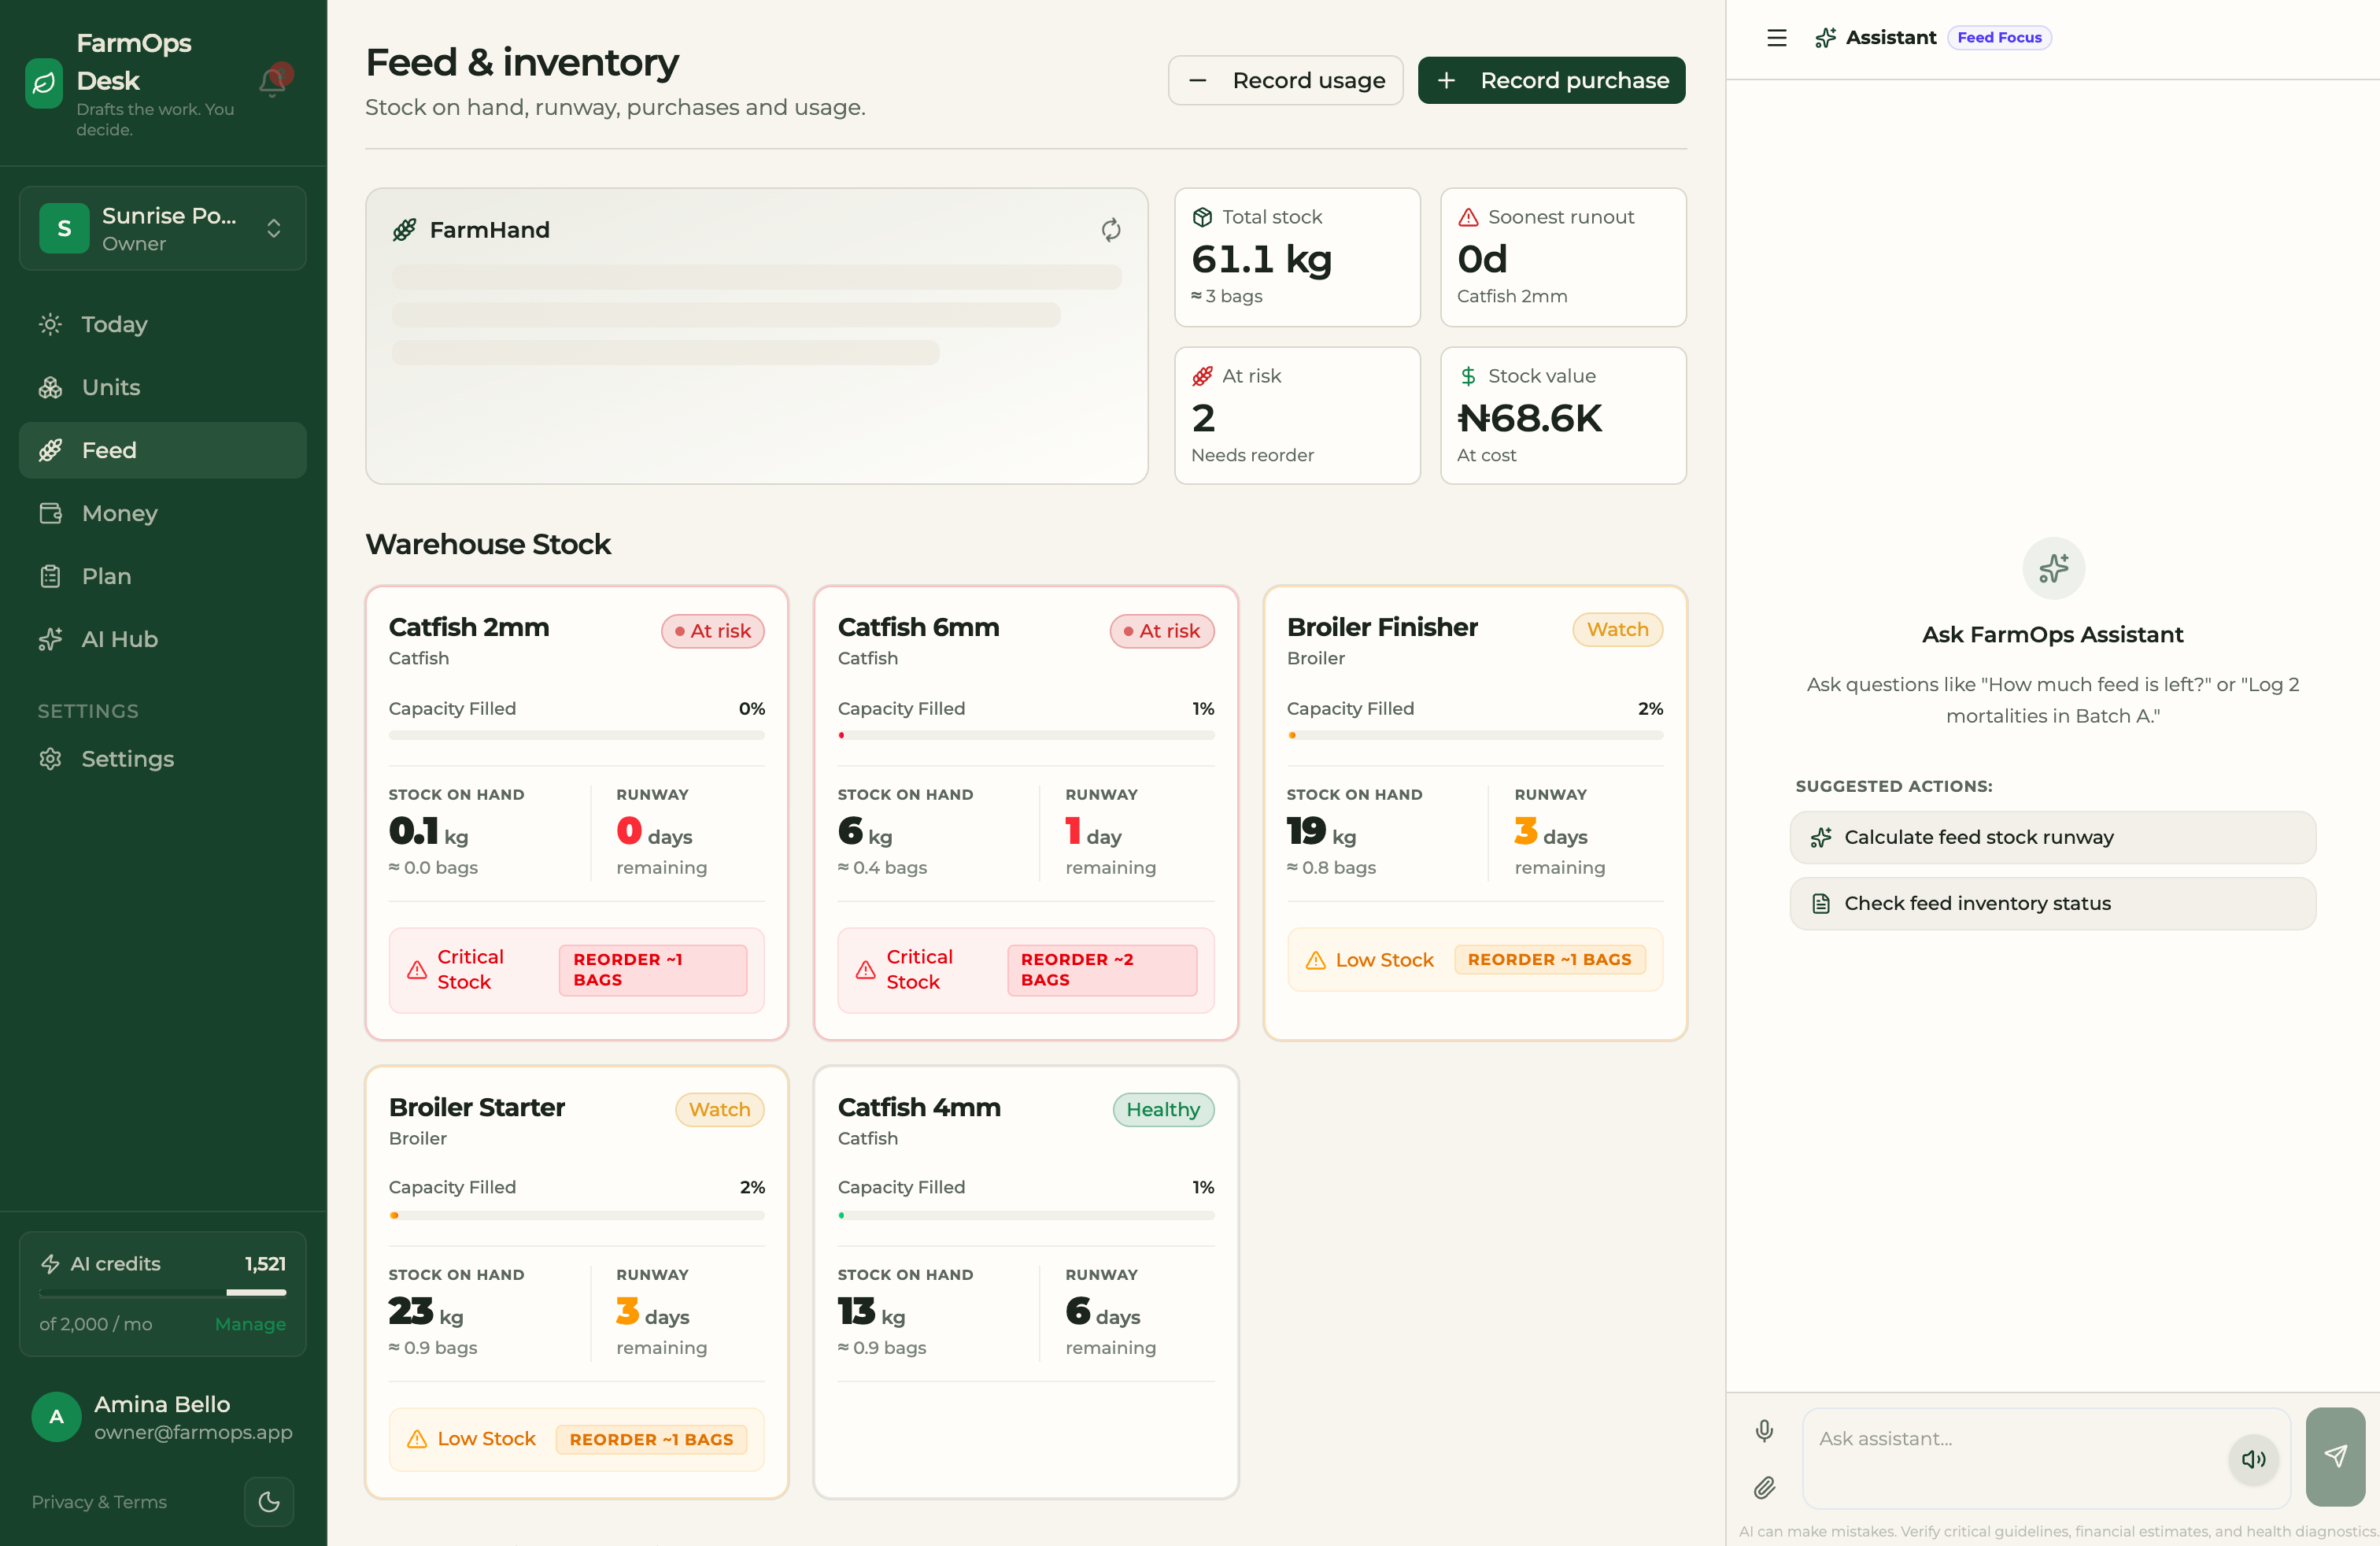2380x1546 pixels.
Task: Click the AI credits usage bar
Action: (x=163, y=1292)
